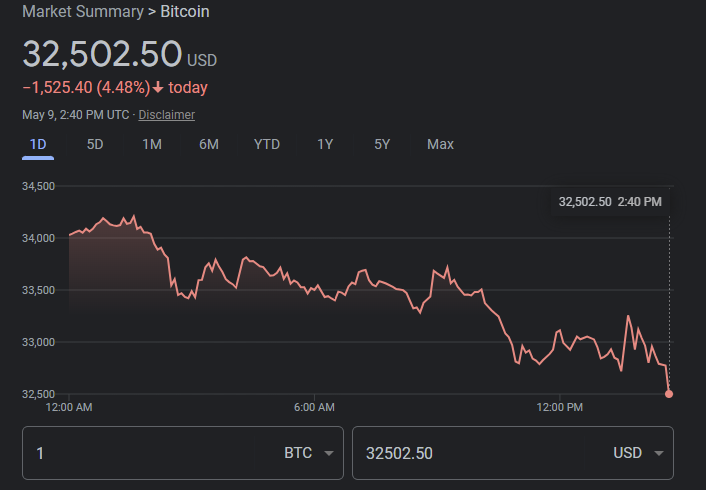This screenshot has height=490, width=706.
Task: Click the USD label beside the headline price
Action: click(x=202, y=60)
